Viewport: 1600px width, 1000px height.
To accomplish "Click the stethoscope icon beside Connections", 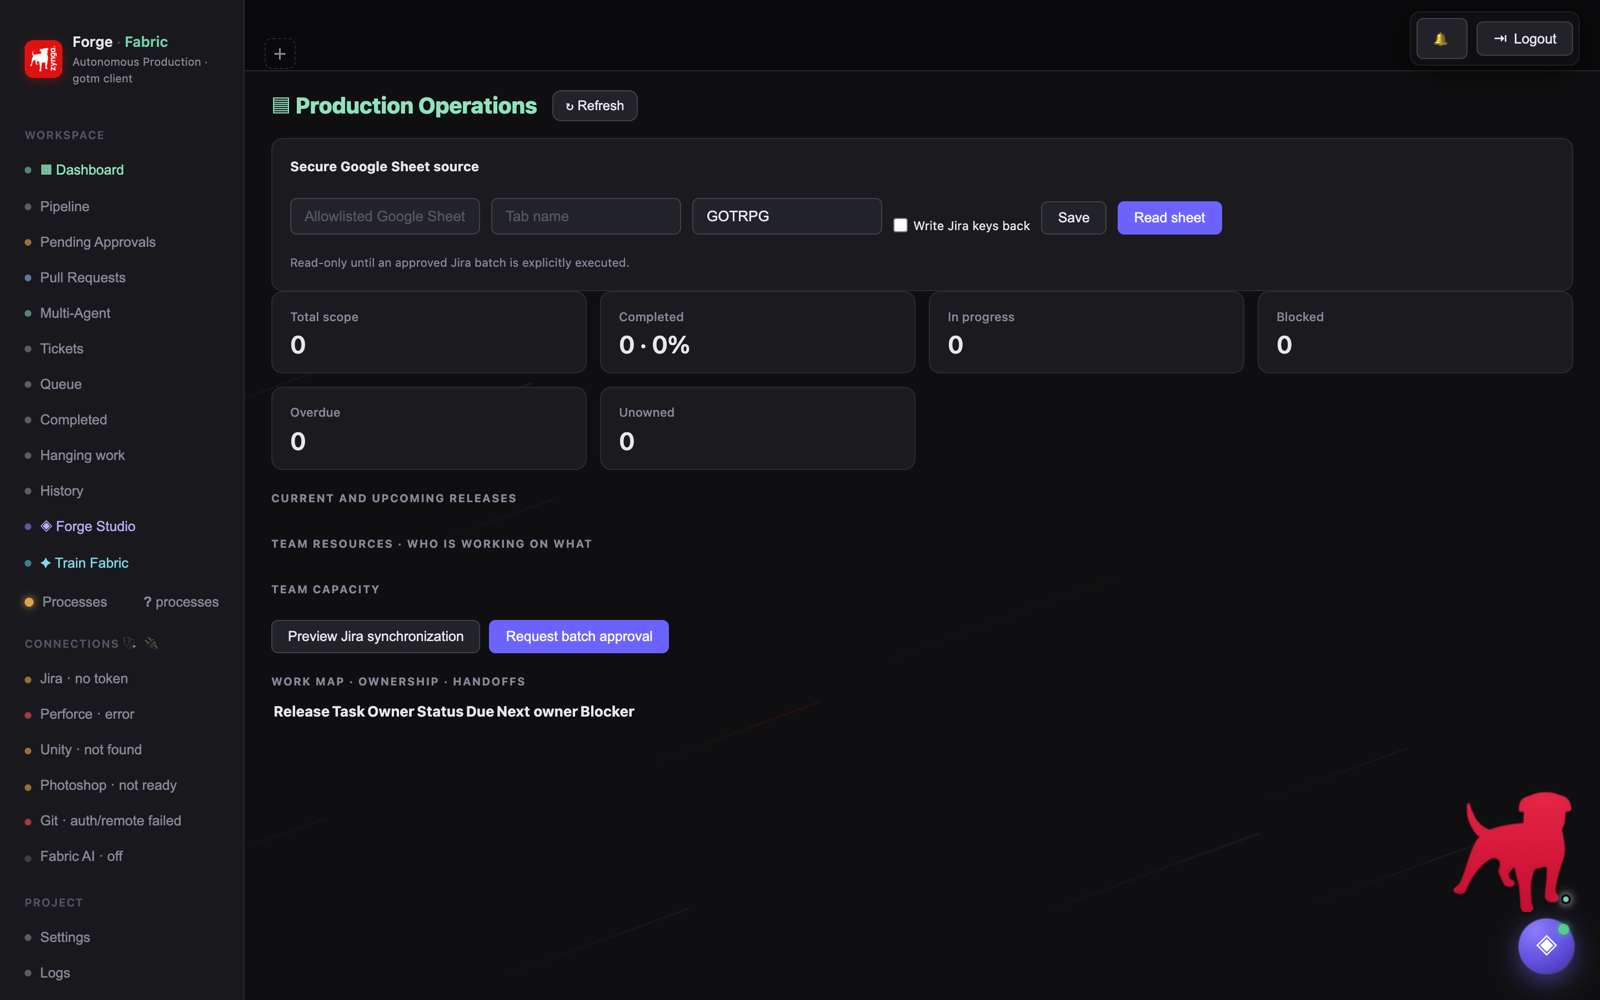I will point(130,643).
